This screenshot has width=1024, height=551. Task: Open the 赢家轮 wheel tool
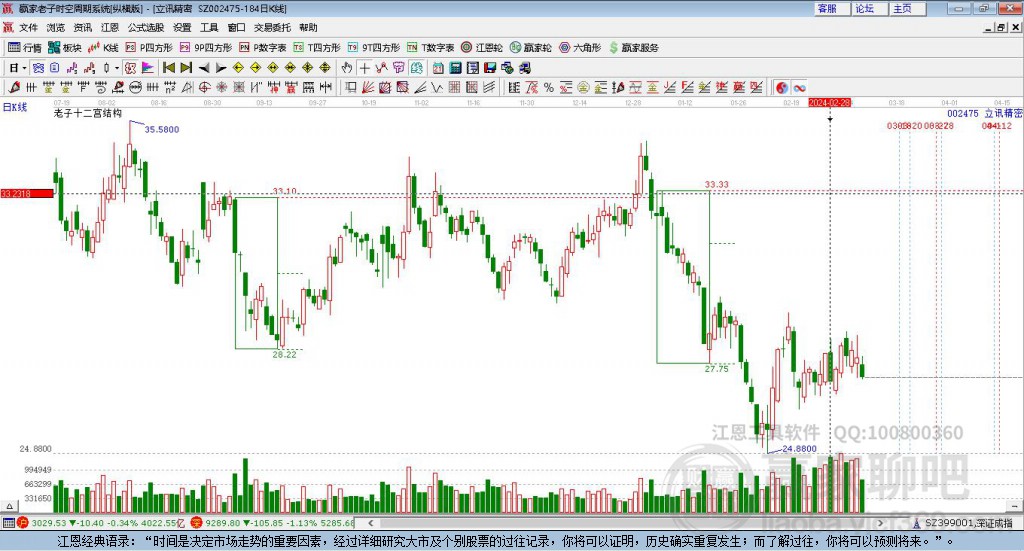pyautogui.click(x=530, y=48)
